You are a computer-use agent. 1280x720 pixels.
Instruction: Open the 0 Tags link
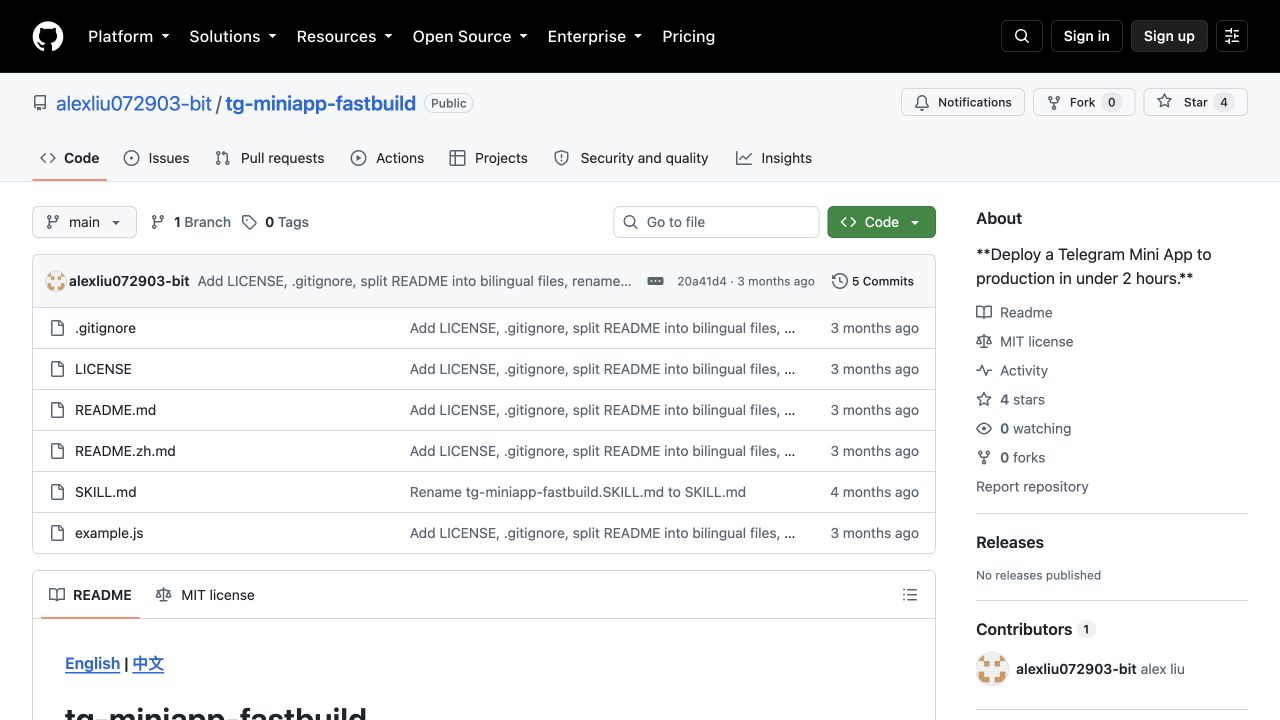tap(275, 222)
